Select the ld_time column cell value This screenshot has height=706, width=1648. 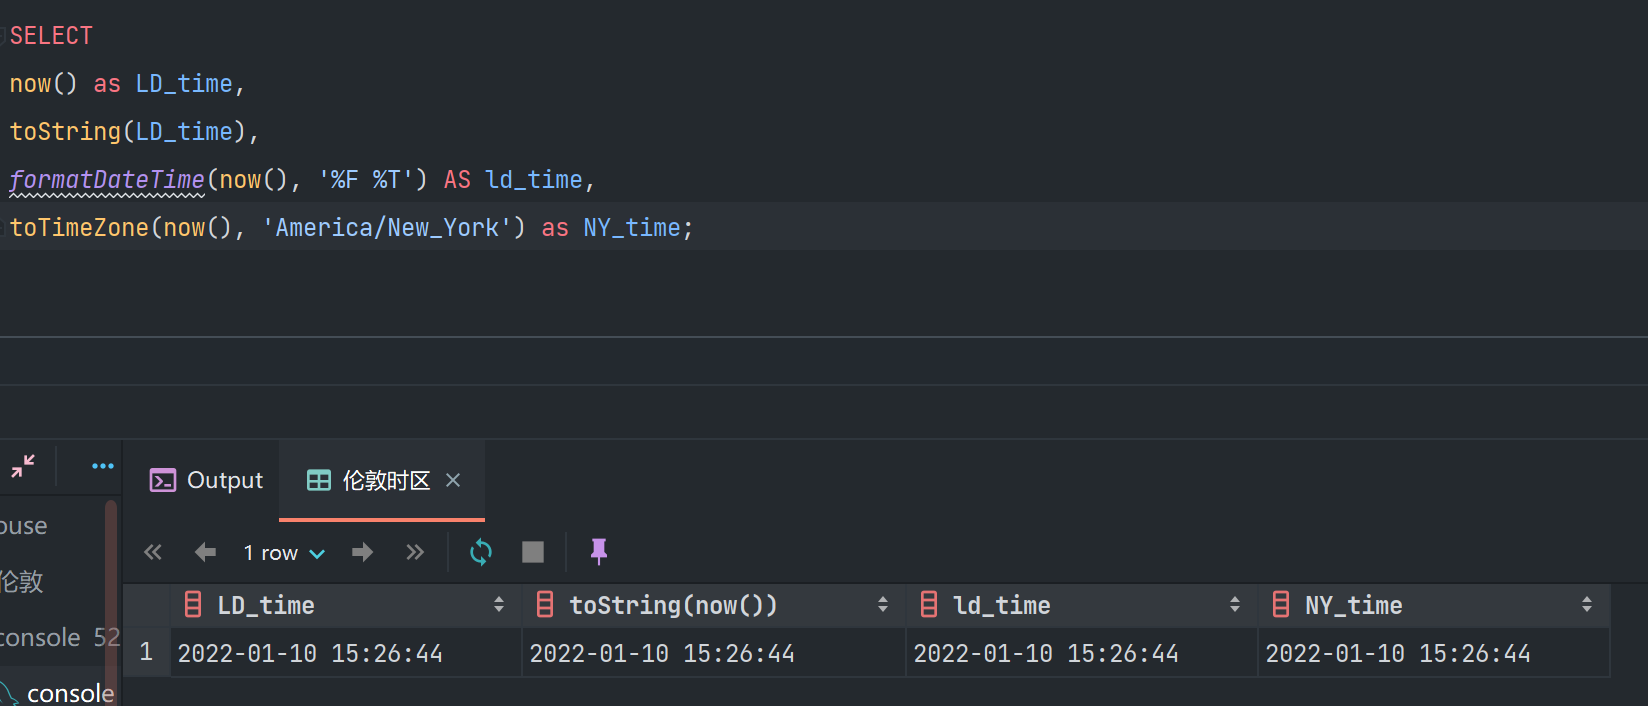pos(1082,653)
